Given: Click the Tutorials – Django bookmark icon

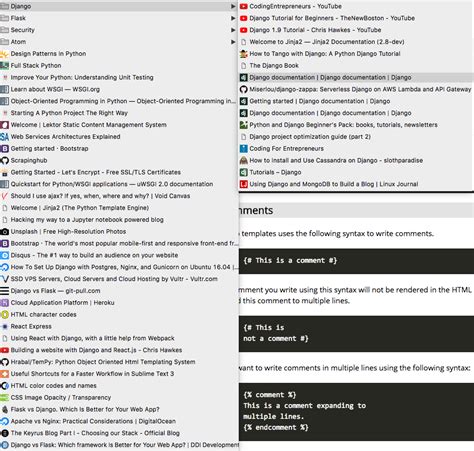Looking at the screenshot, I should (x=244, y=172).
